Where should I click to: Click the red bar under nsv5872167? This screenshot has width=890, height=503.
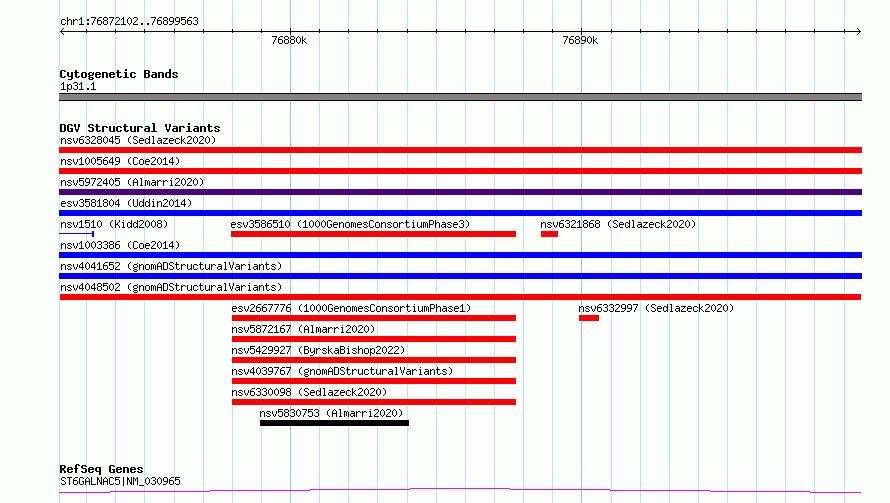tap(374, 339)
